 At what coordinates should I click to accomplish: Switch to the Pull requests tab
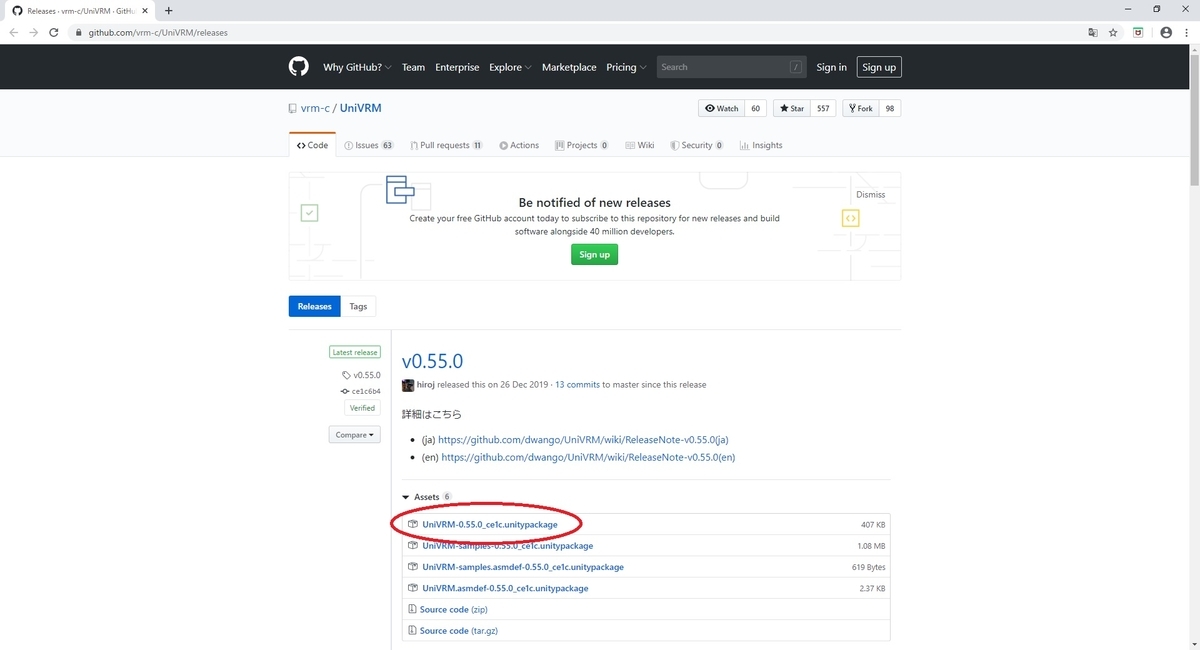coord(445,145)
